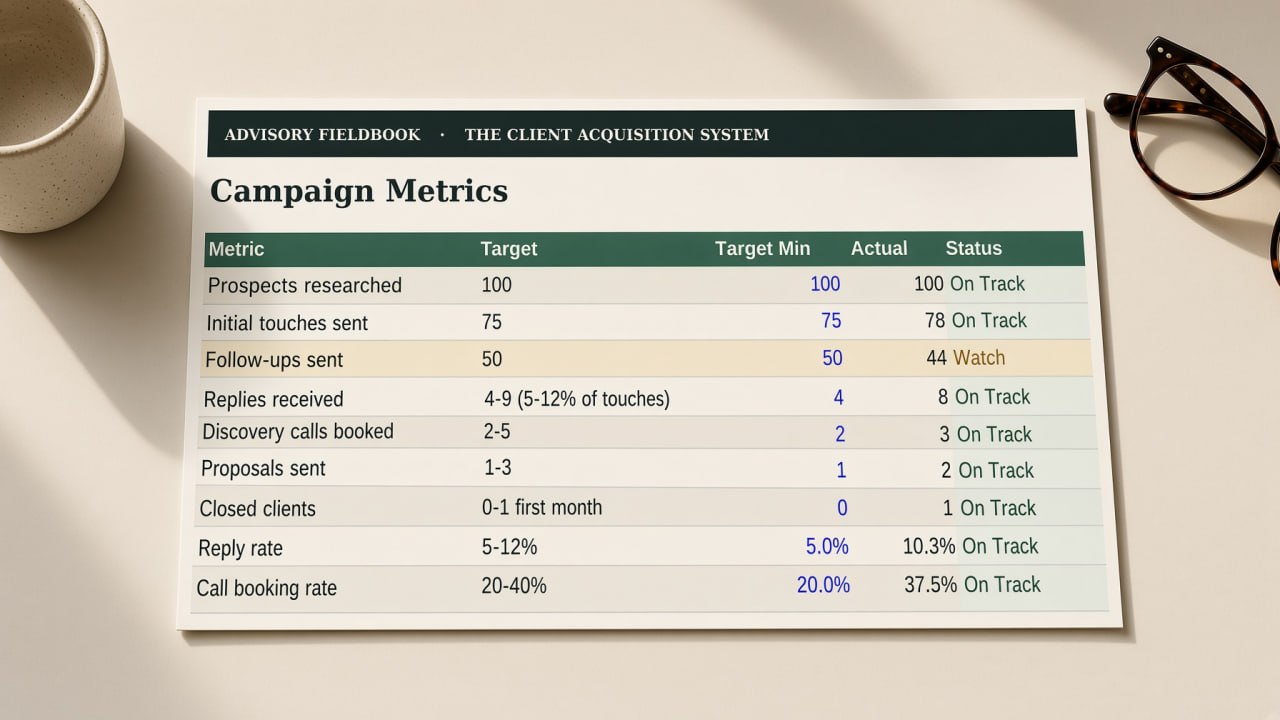Click blue Target Min '100' for Prospects researched
The height and width of the screenshot is (720, 1280).
coord(825,284)
